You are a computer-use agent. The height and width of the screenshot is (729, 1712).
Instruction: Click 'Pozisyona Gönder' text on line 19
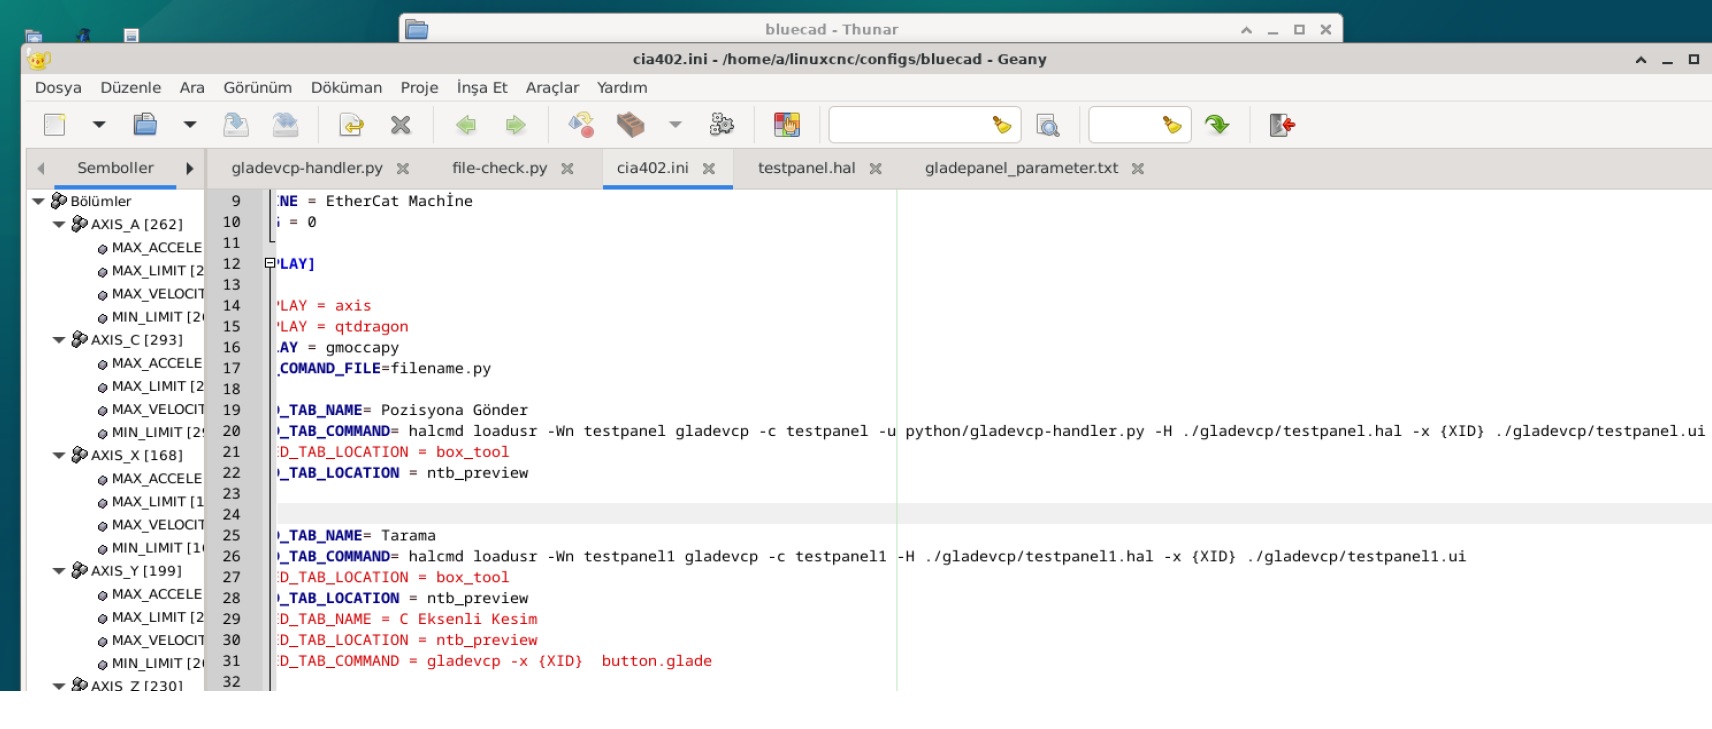454,410
